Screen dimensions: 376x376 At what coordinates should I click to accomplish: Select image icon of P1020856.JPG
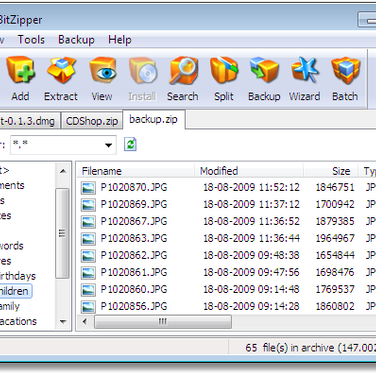(88, 307)
